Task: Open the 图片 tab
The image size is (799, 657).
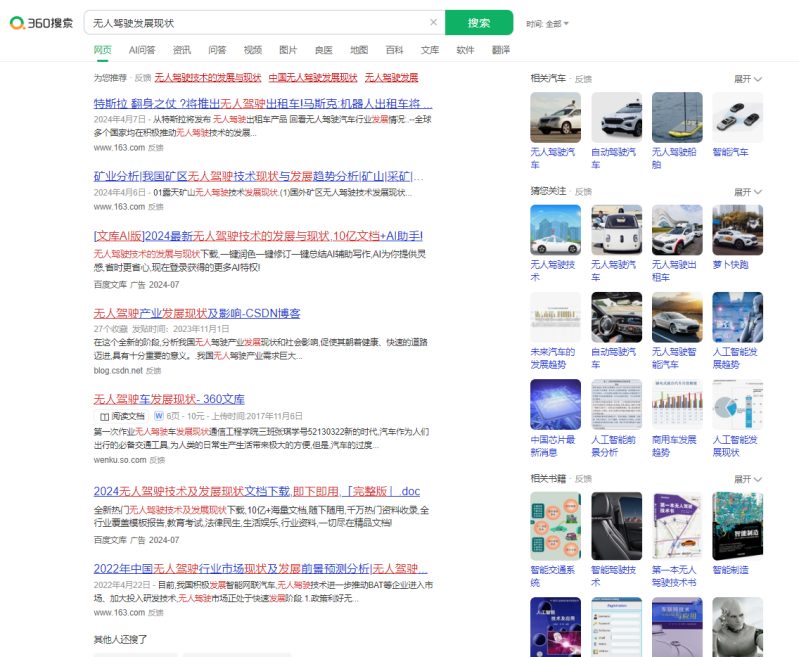Action: tap(288, 50)
